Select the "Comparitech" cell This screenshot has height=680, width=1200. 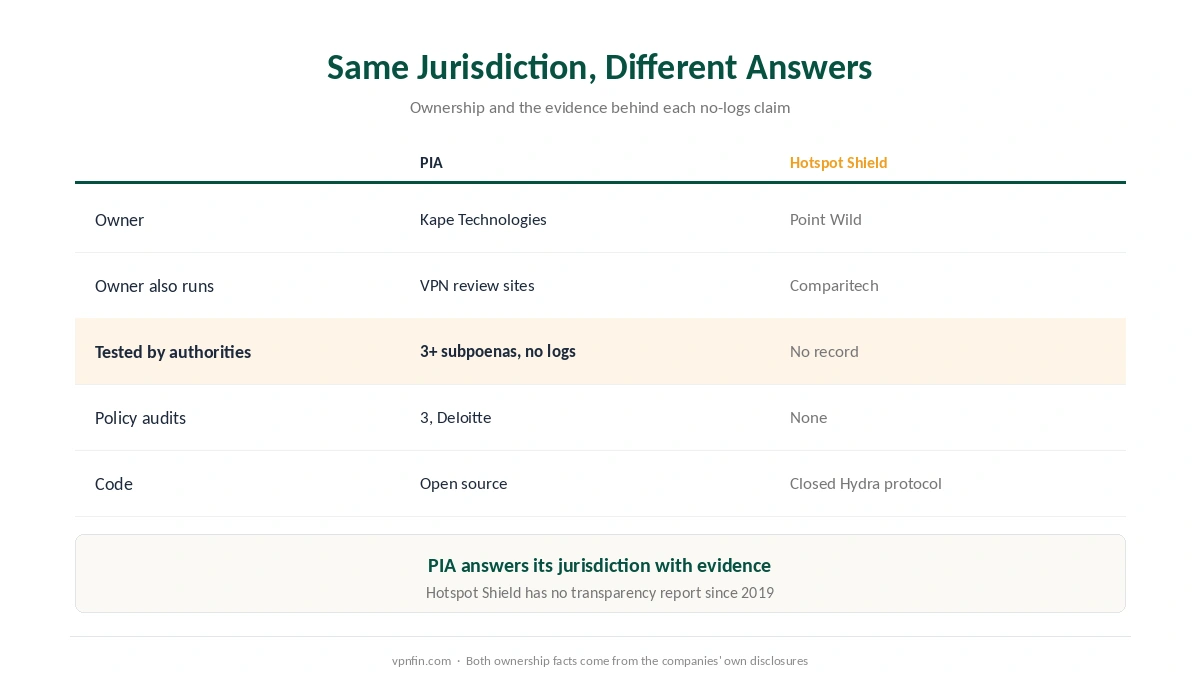click(x=834, y=286)
